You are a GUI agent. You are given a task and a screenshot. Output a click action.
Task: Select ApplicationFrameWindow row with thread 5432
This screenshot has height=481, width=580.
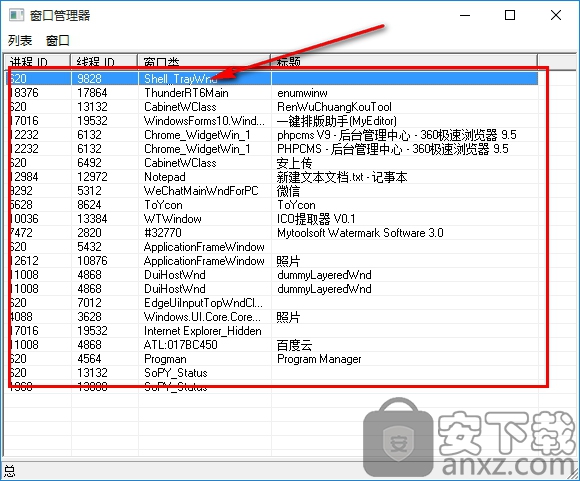tap(272, 247)
